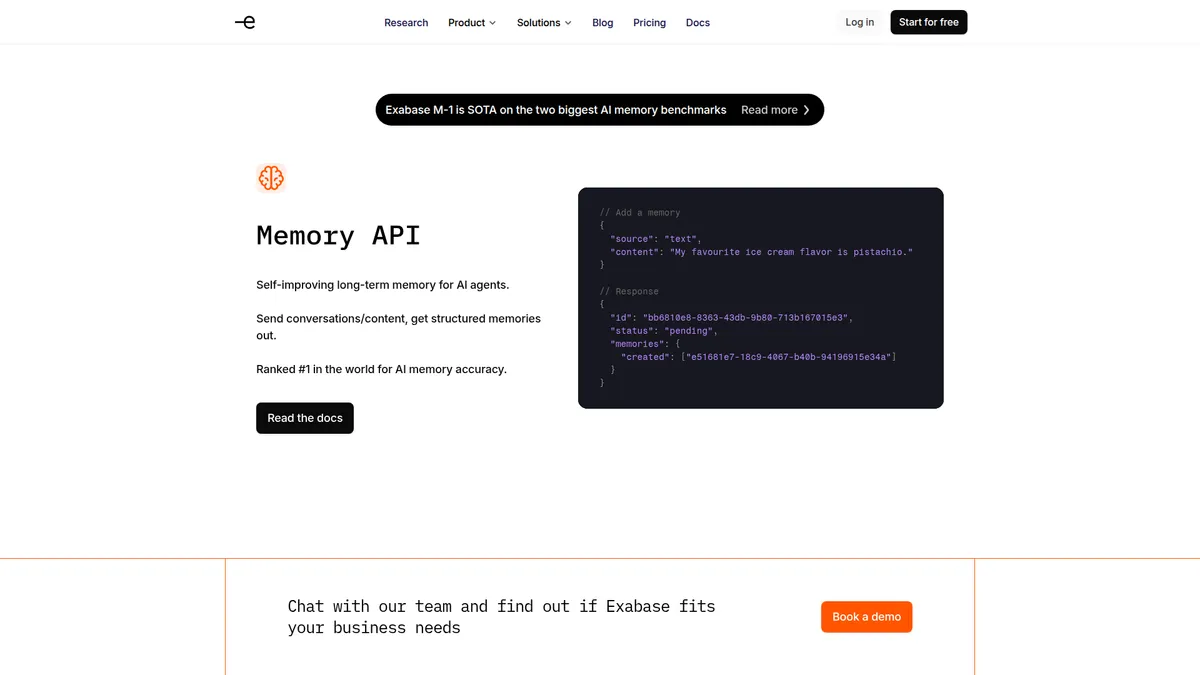This screenshot has height=675, width=1200.
Task: Go to the Blog page
Action: tap(603, 22)
